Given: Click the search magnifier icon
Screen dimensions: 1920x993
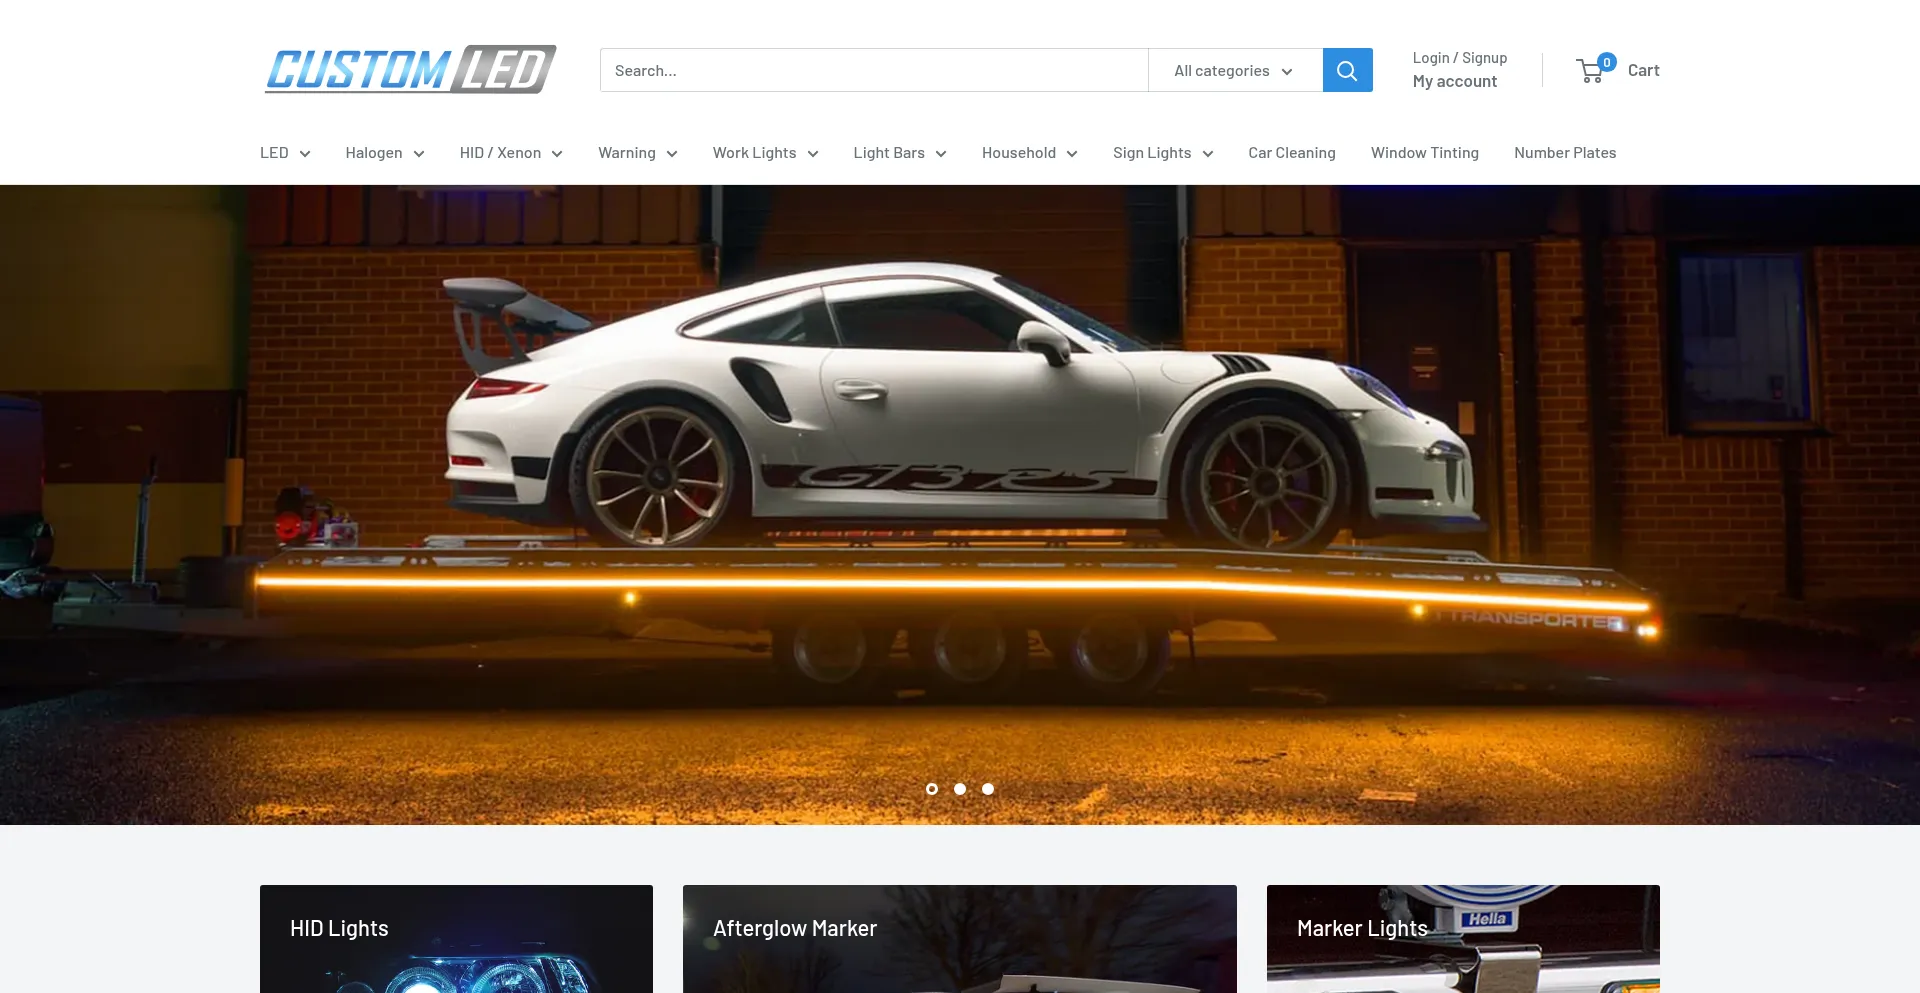Looking at the screenshot, I should tap(1347, 70).
